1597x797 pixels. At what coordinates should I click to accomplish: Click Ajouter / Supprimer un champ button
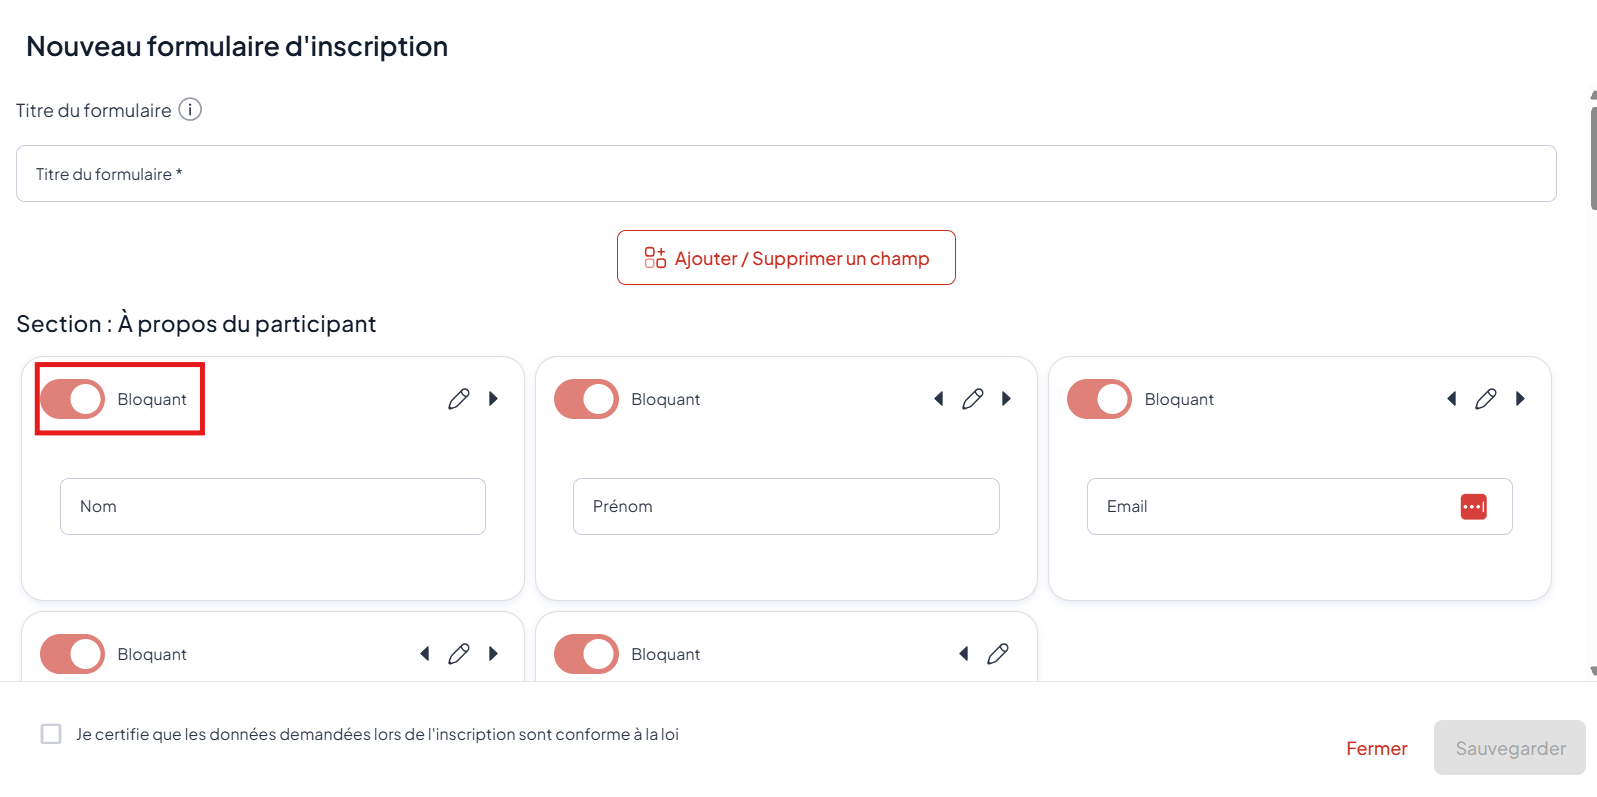(x=786, y=258)
